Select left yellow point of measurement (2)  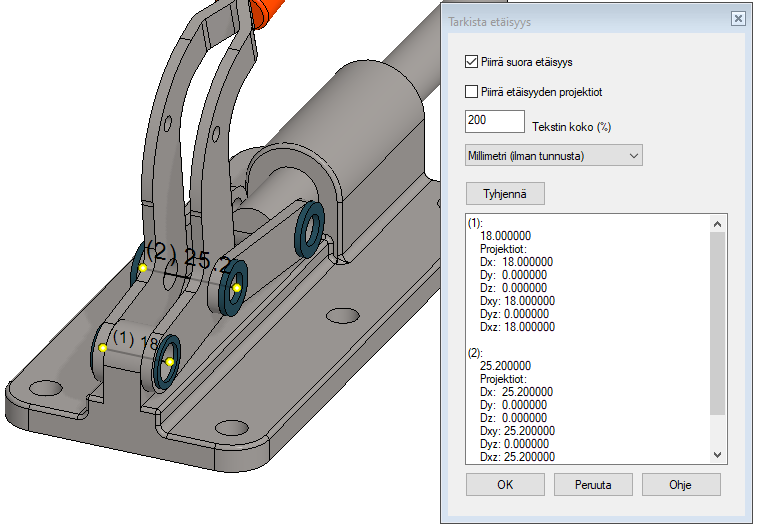pyautogui.click(x=143, y=268)
